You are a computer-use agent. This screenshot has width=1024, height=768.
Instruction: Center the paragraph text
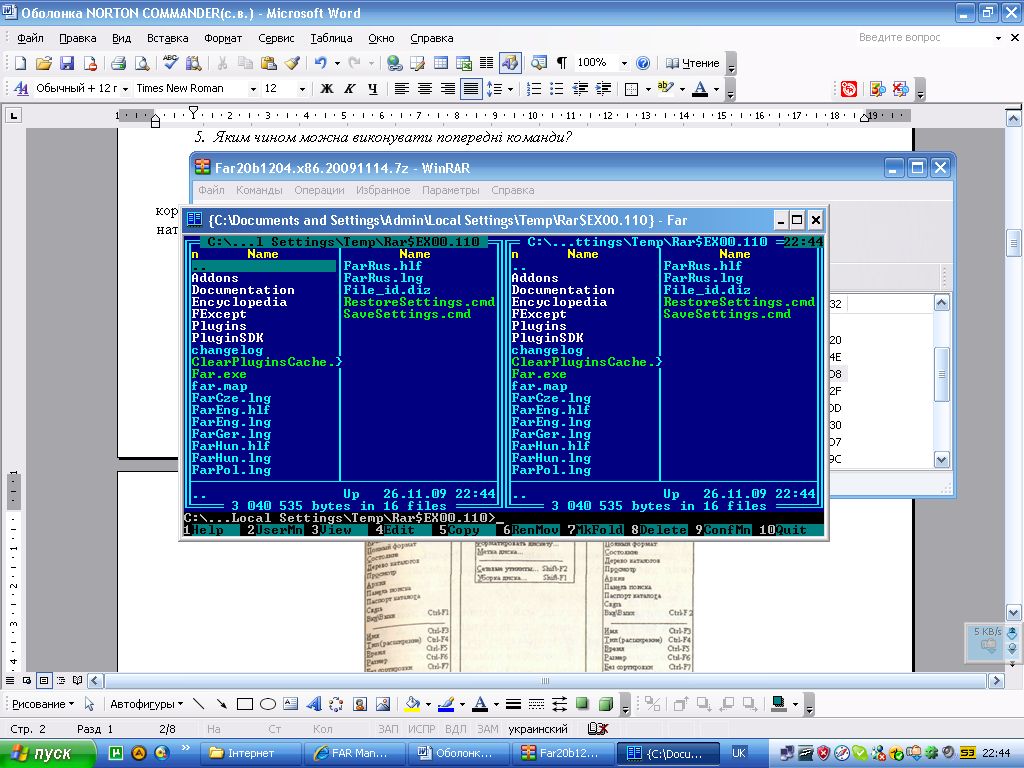click(x=424, y=88)
